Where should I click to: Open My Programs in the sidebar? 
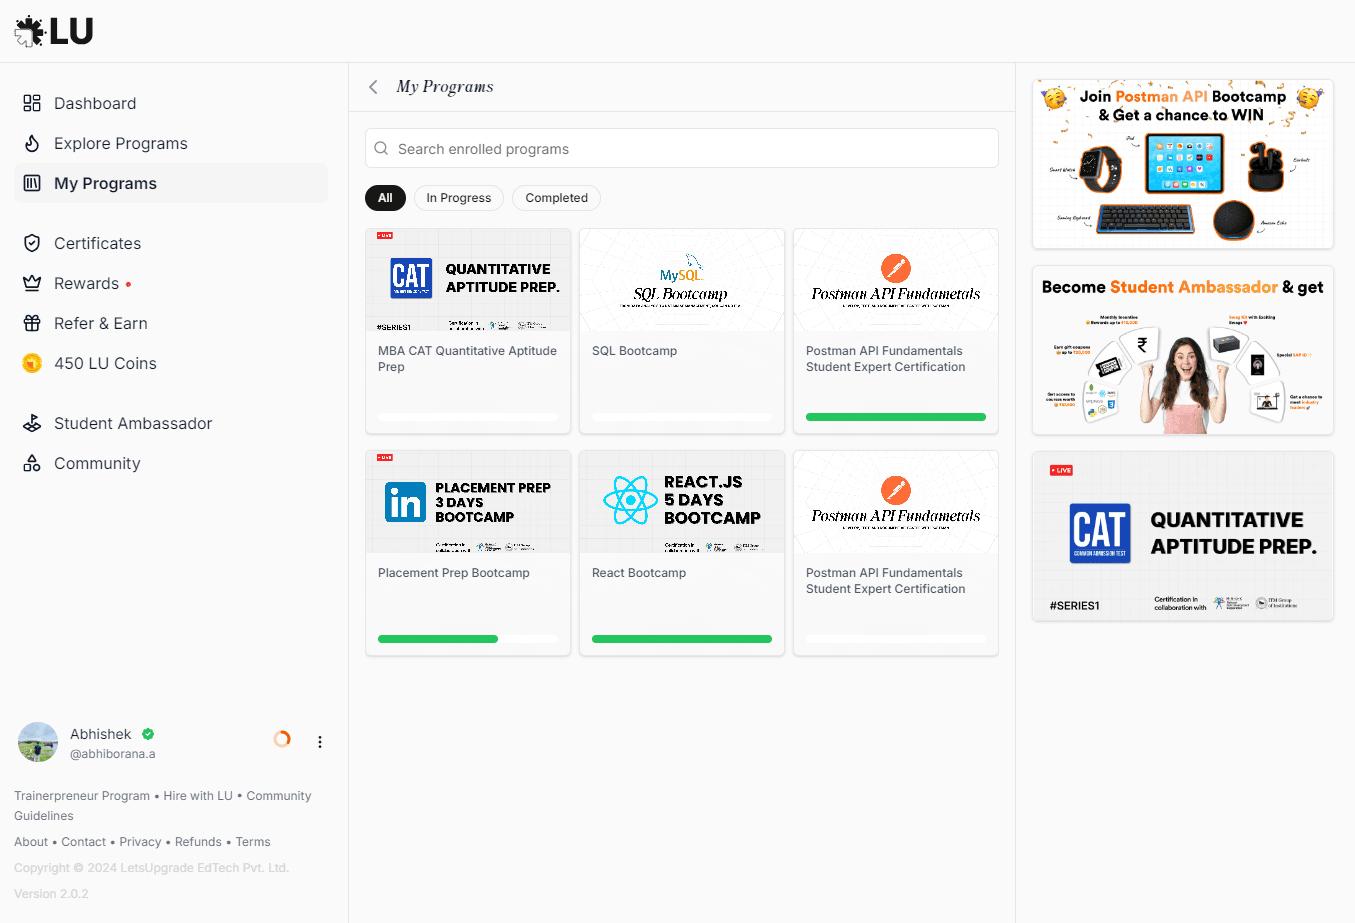(x=105, y=183)
